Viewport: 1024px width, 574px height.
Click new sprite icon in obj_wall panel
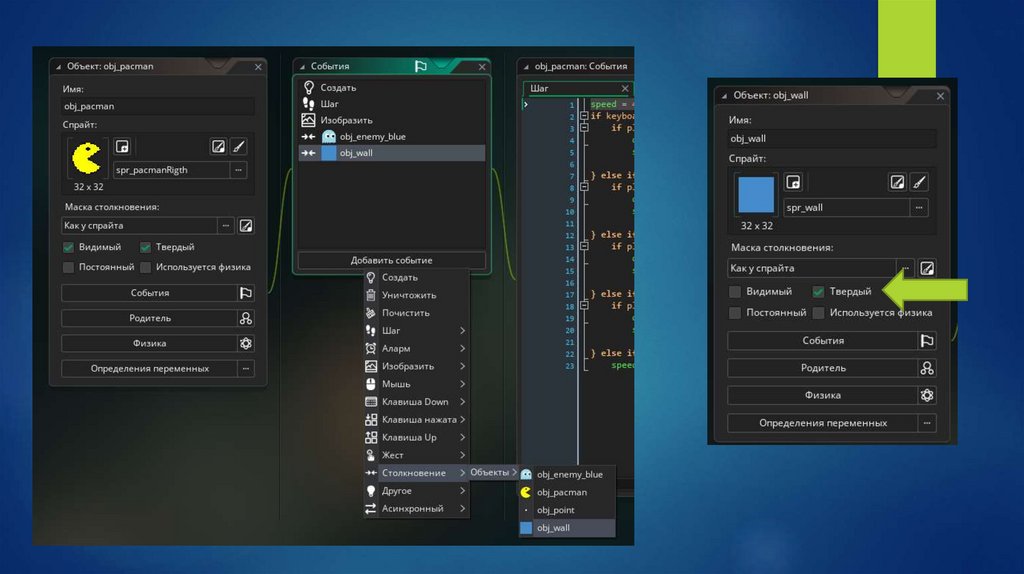[x=793, y=182]
